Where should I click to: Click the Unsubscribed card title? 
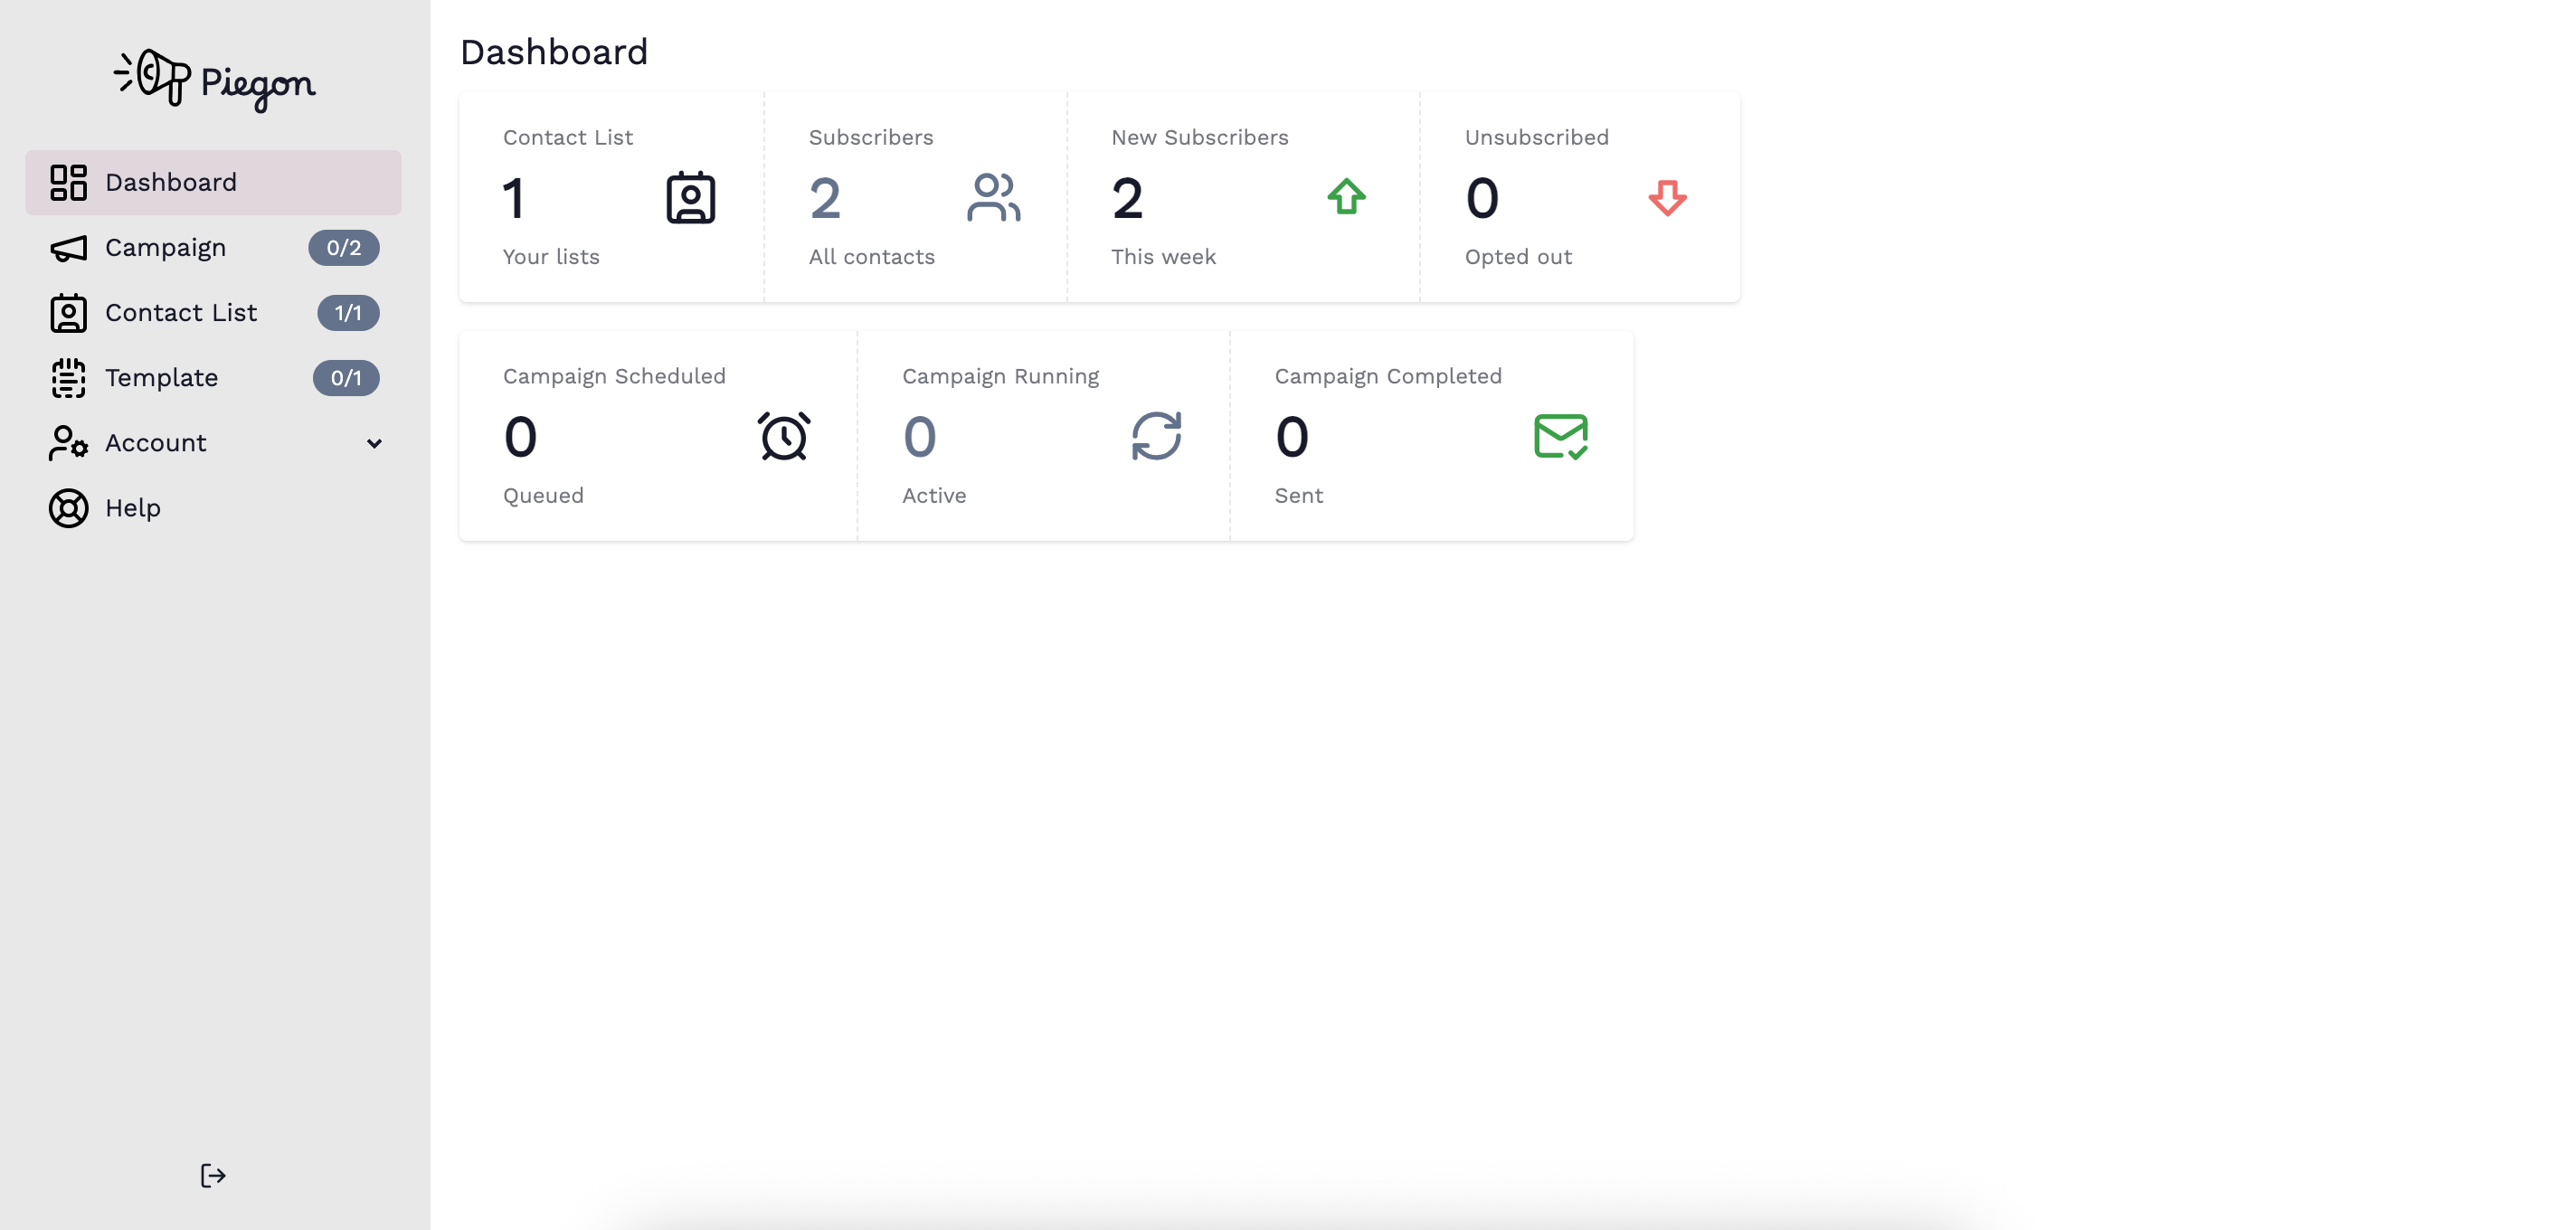point(1537,138)
